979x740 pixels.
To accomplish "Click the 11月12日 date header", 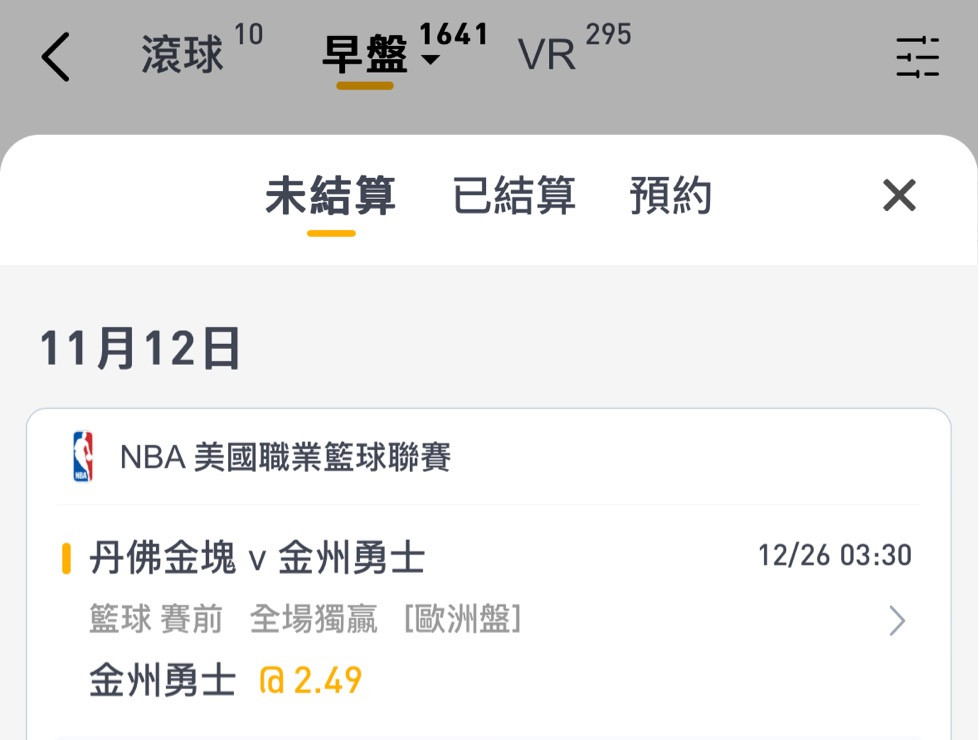I will [140, 348].
